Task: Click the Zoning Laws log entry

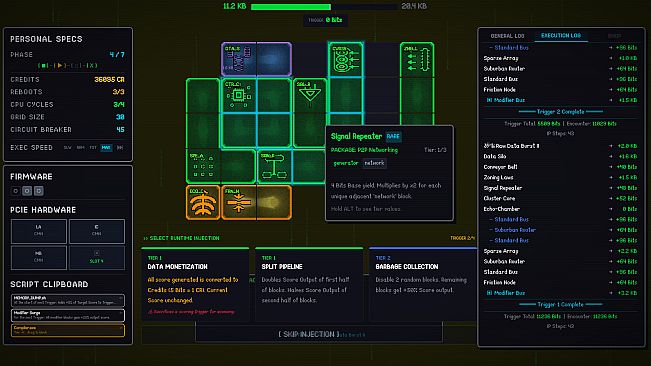Action: [560, 177]
